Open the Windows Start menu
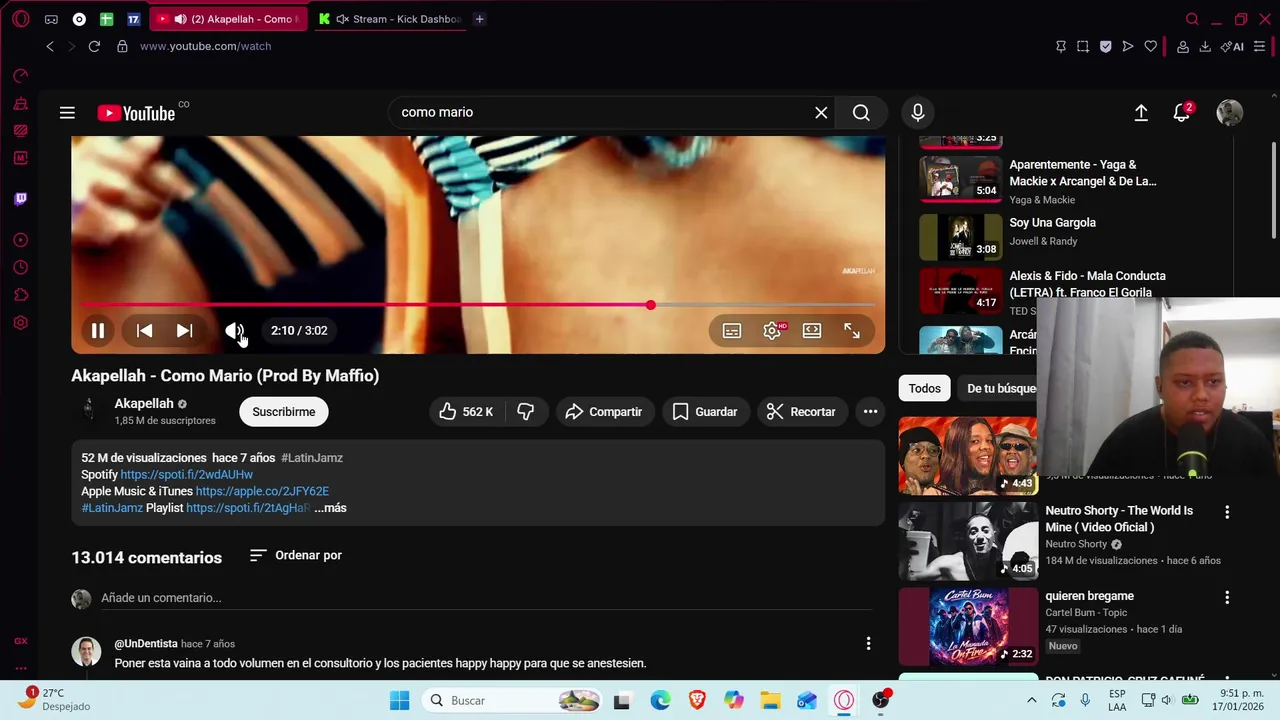 [399, 700]
